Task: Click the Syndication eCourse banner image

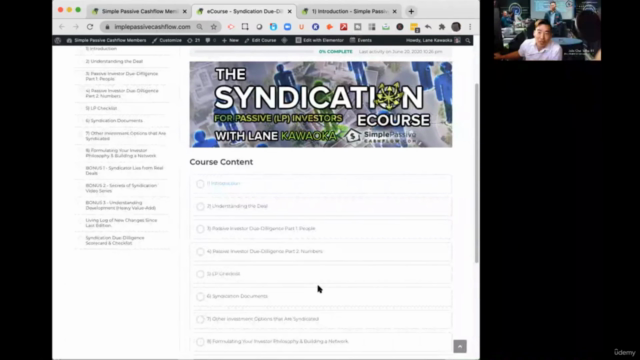Action: coord(321,104)
